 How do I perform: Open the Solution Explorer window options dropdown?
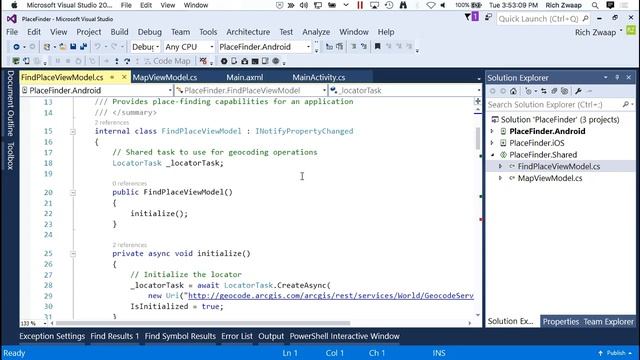(606, 77)
